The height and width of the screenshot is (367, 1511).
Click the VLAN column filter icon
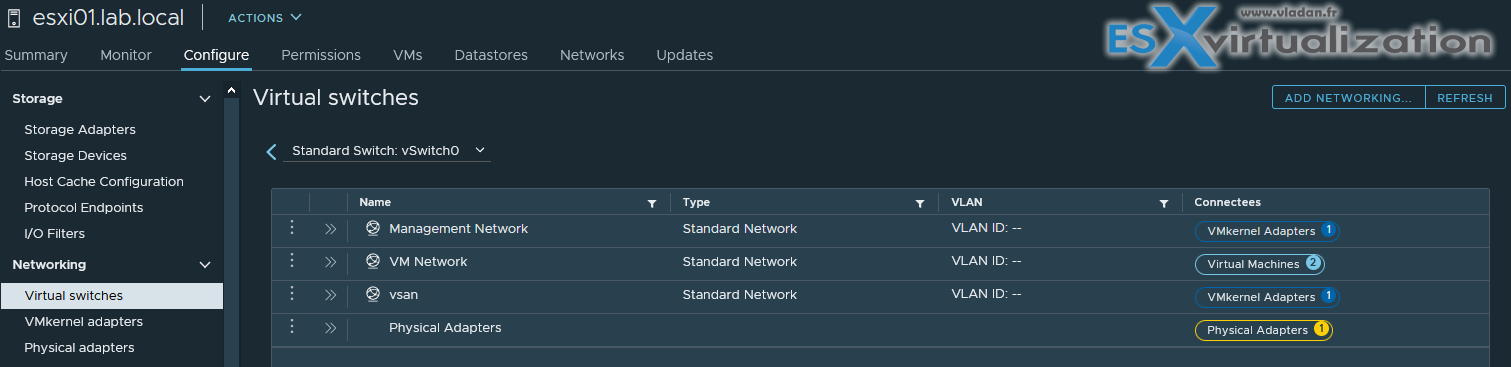tap(1164, 203)
